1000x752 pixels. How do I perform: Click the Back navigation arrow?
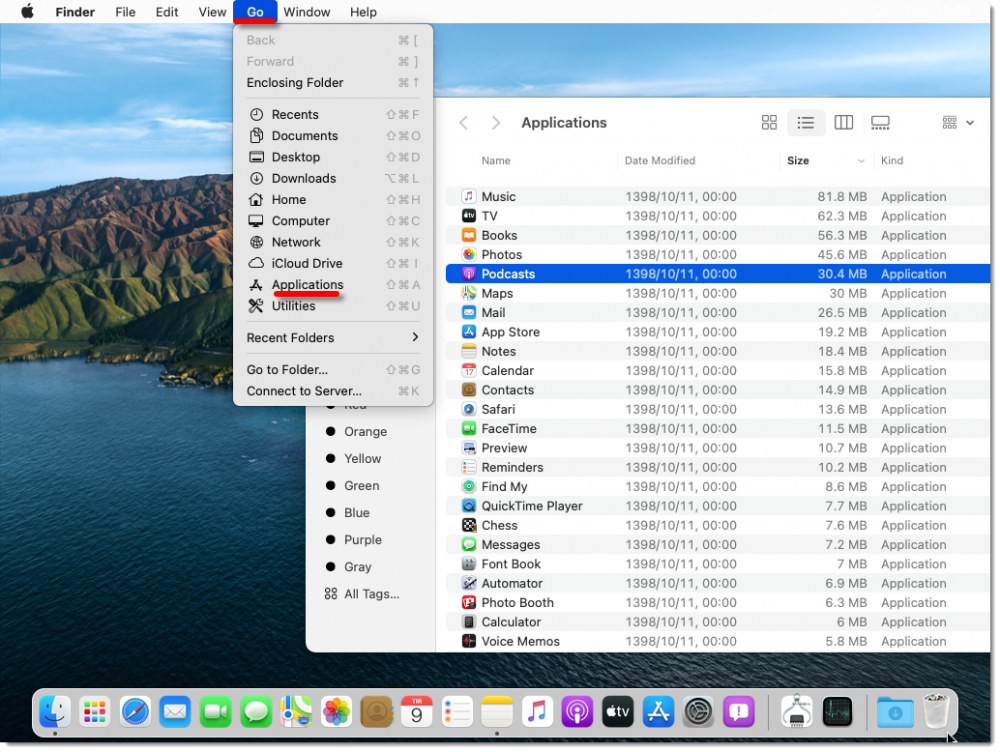coord(463,122)
